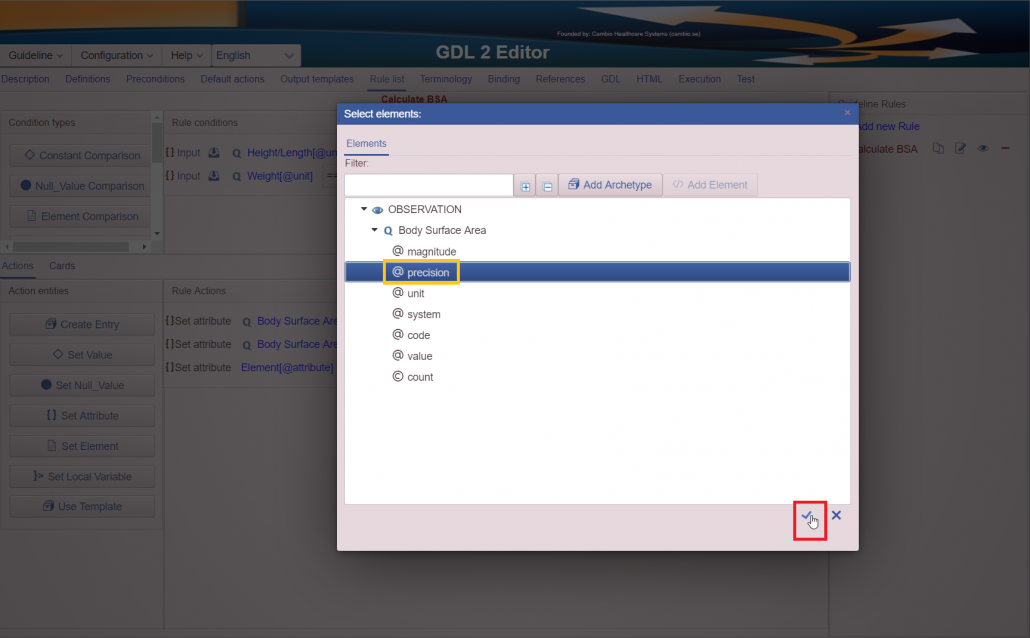Open the Configuration menu
The image size is (1030, 638).
pyautogui.click(x=117, y=56)
